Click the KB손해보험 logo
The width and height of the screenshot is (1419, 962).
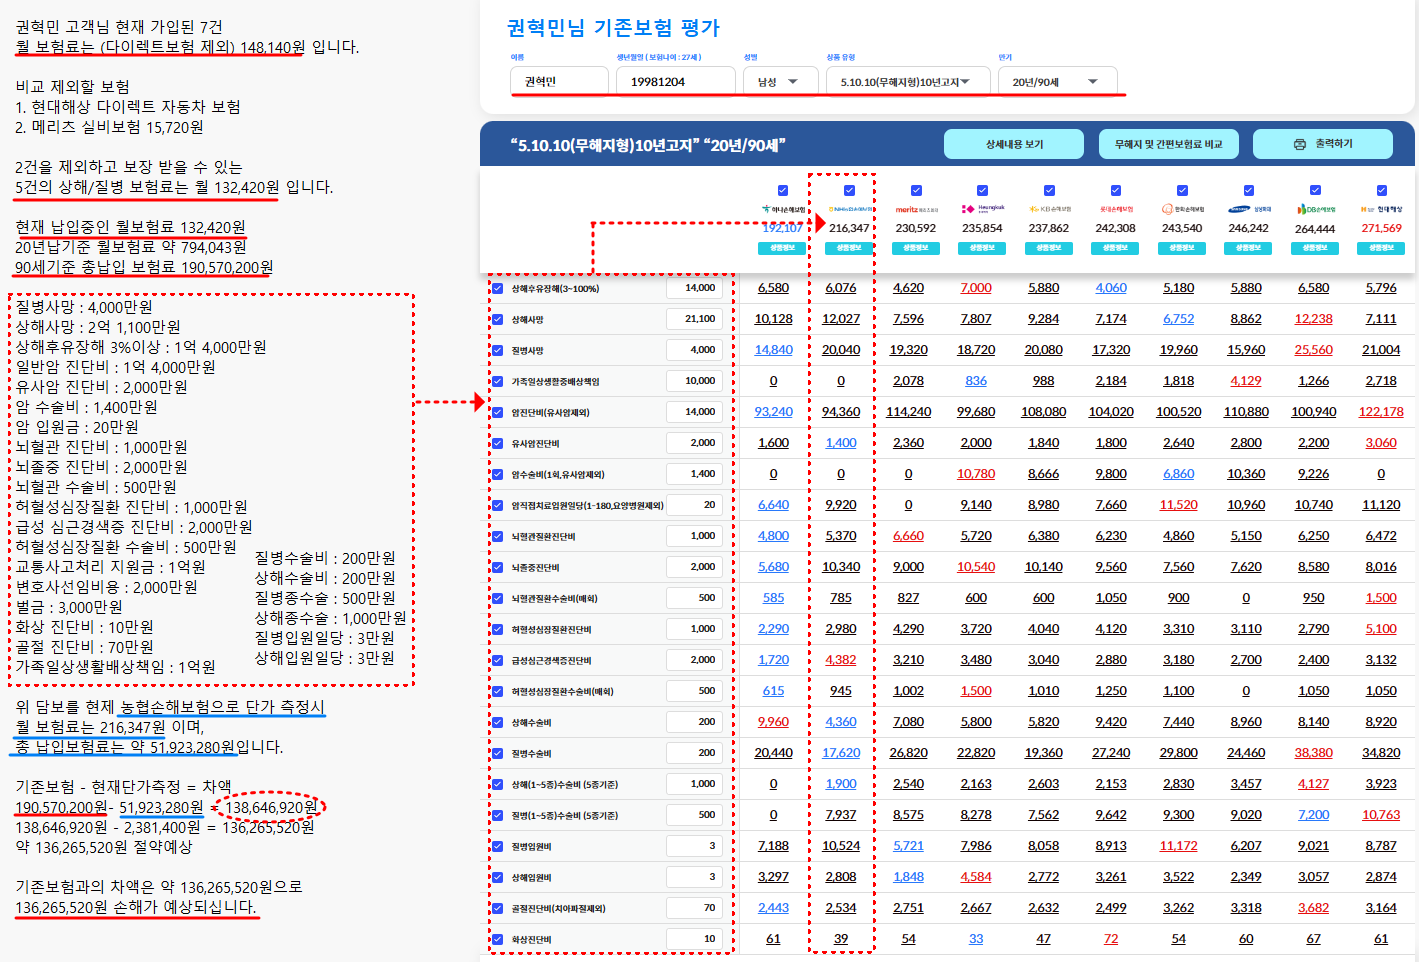1049,210
